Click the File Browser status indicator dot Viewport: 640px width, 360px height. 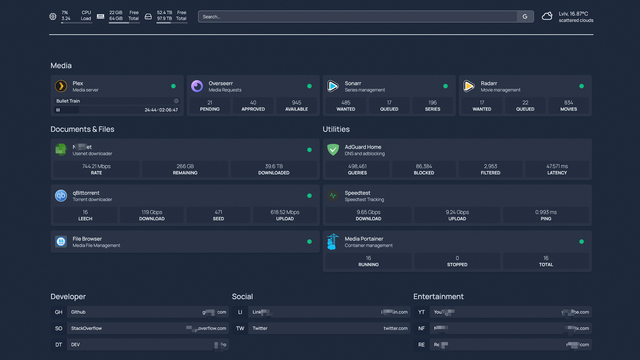(x=309, y=242)
